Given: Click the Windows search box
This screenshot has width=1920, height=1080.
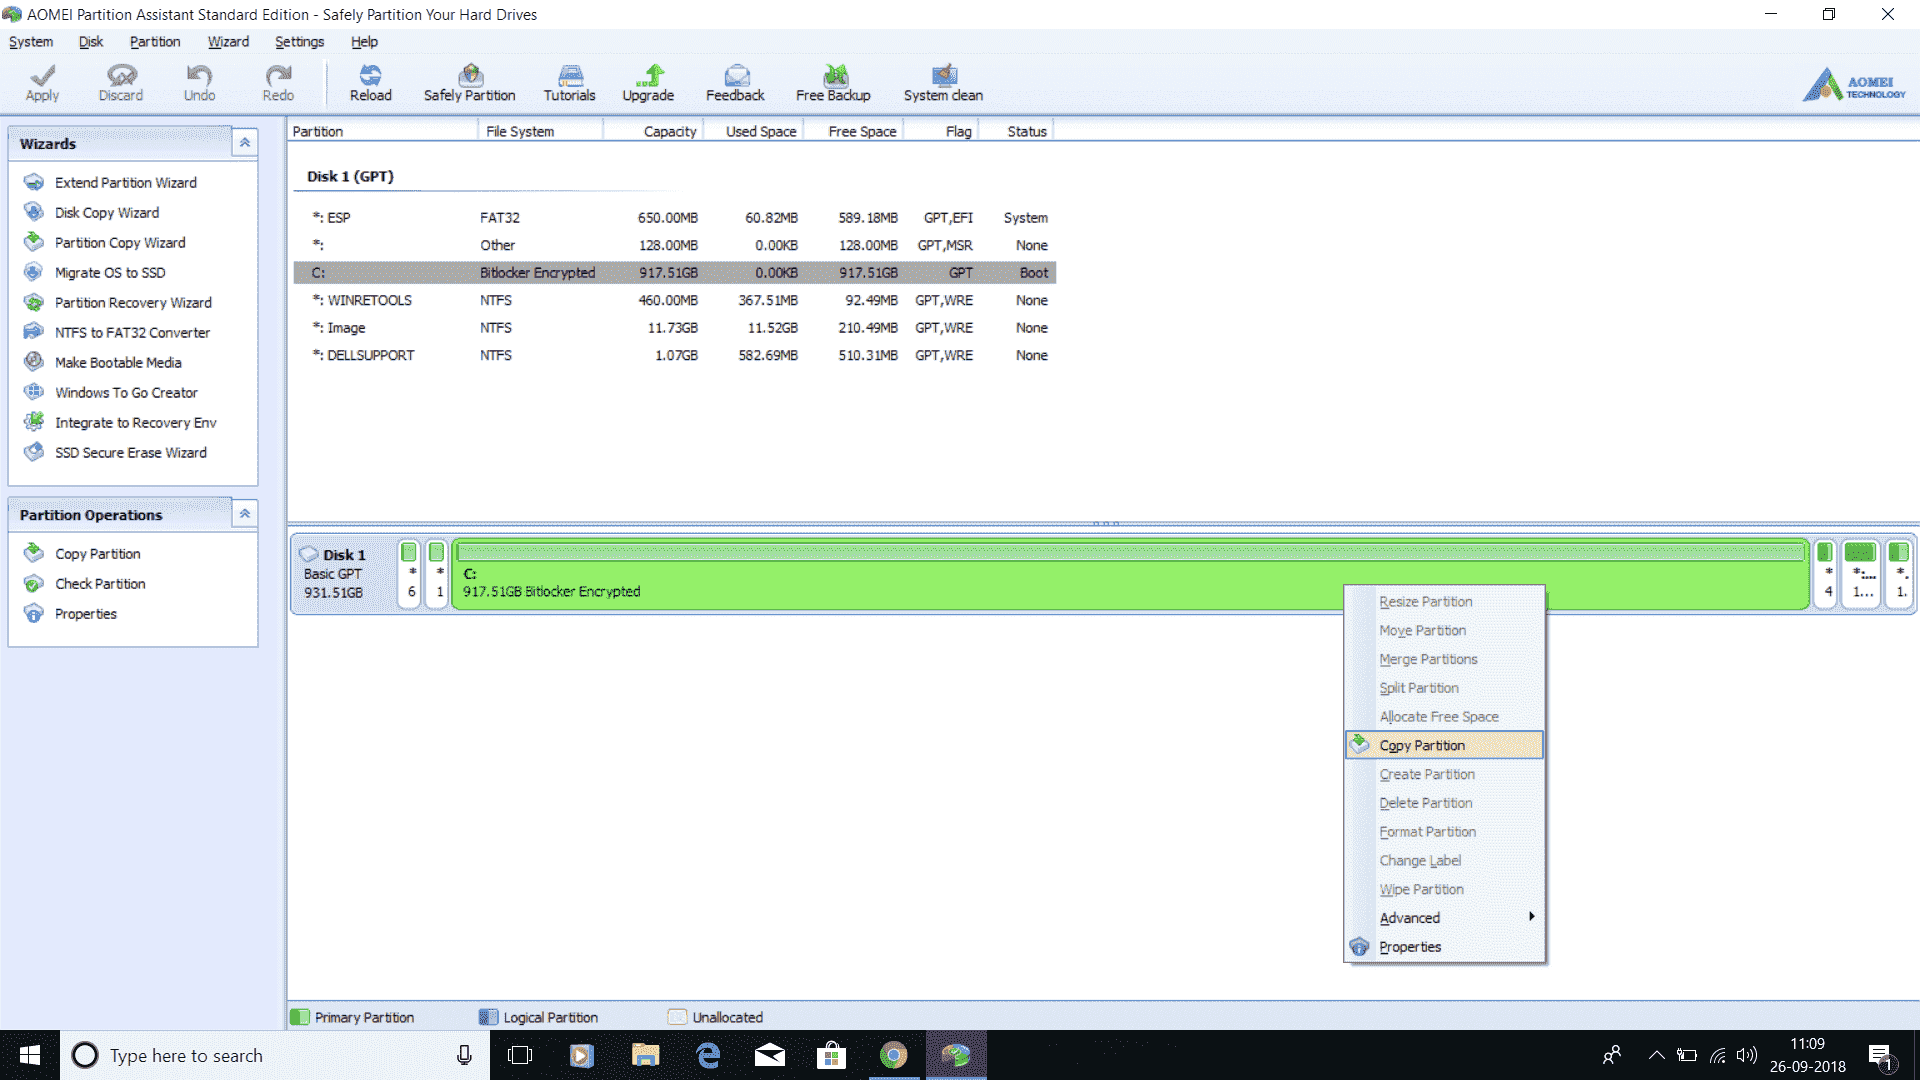Looking at the screenshot, I should click(275, 1055).
